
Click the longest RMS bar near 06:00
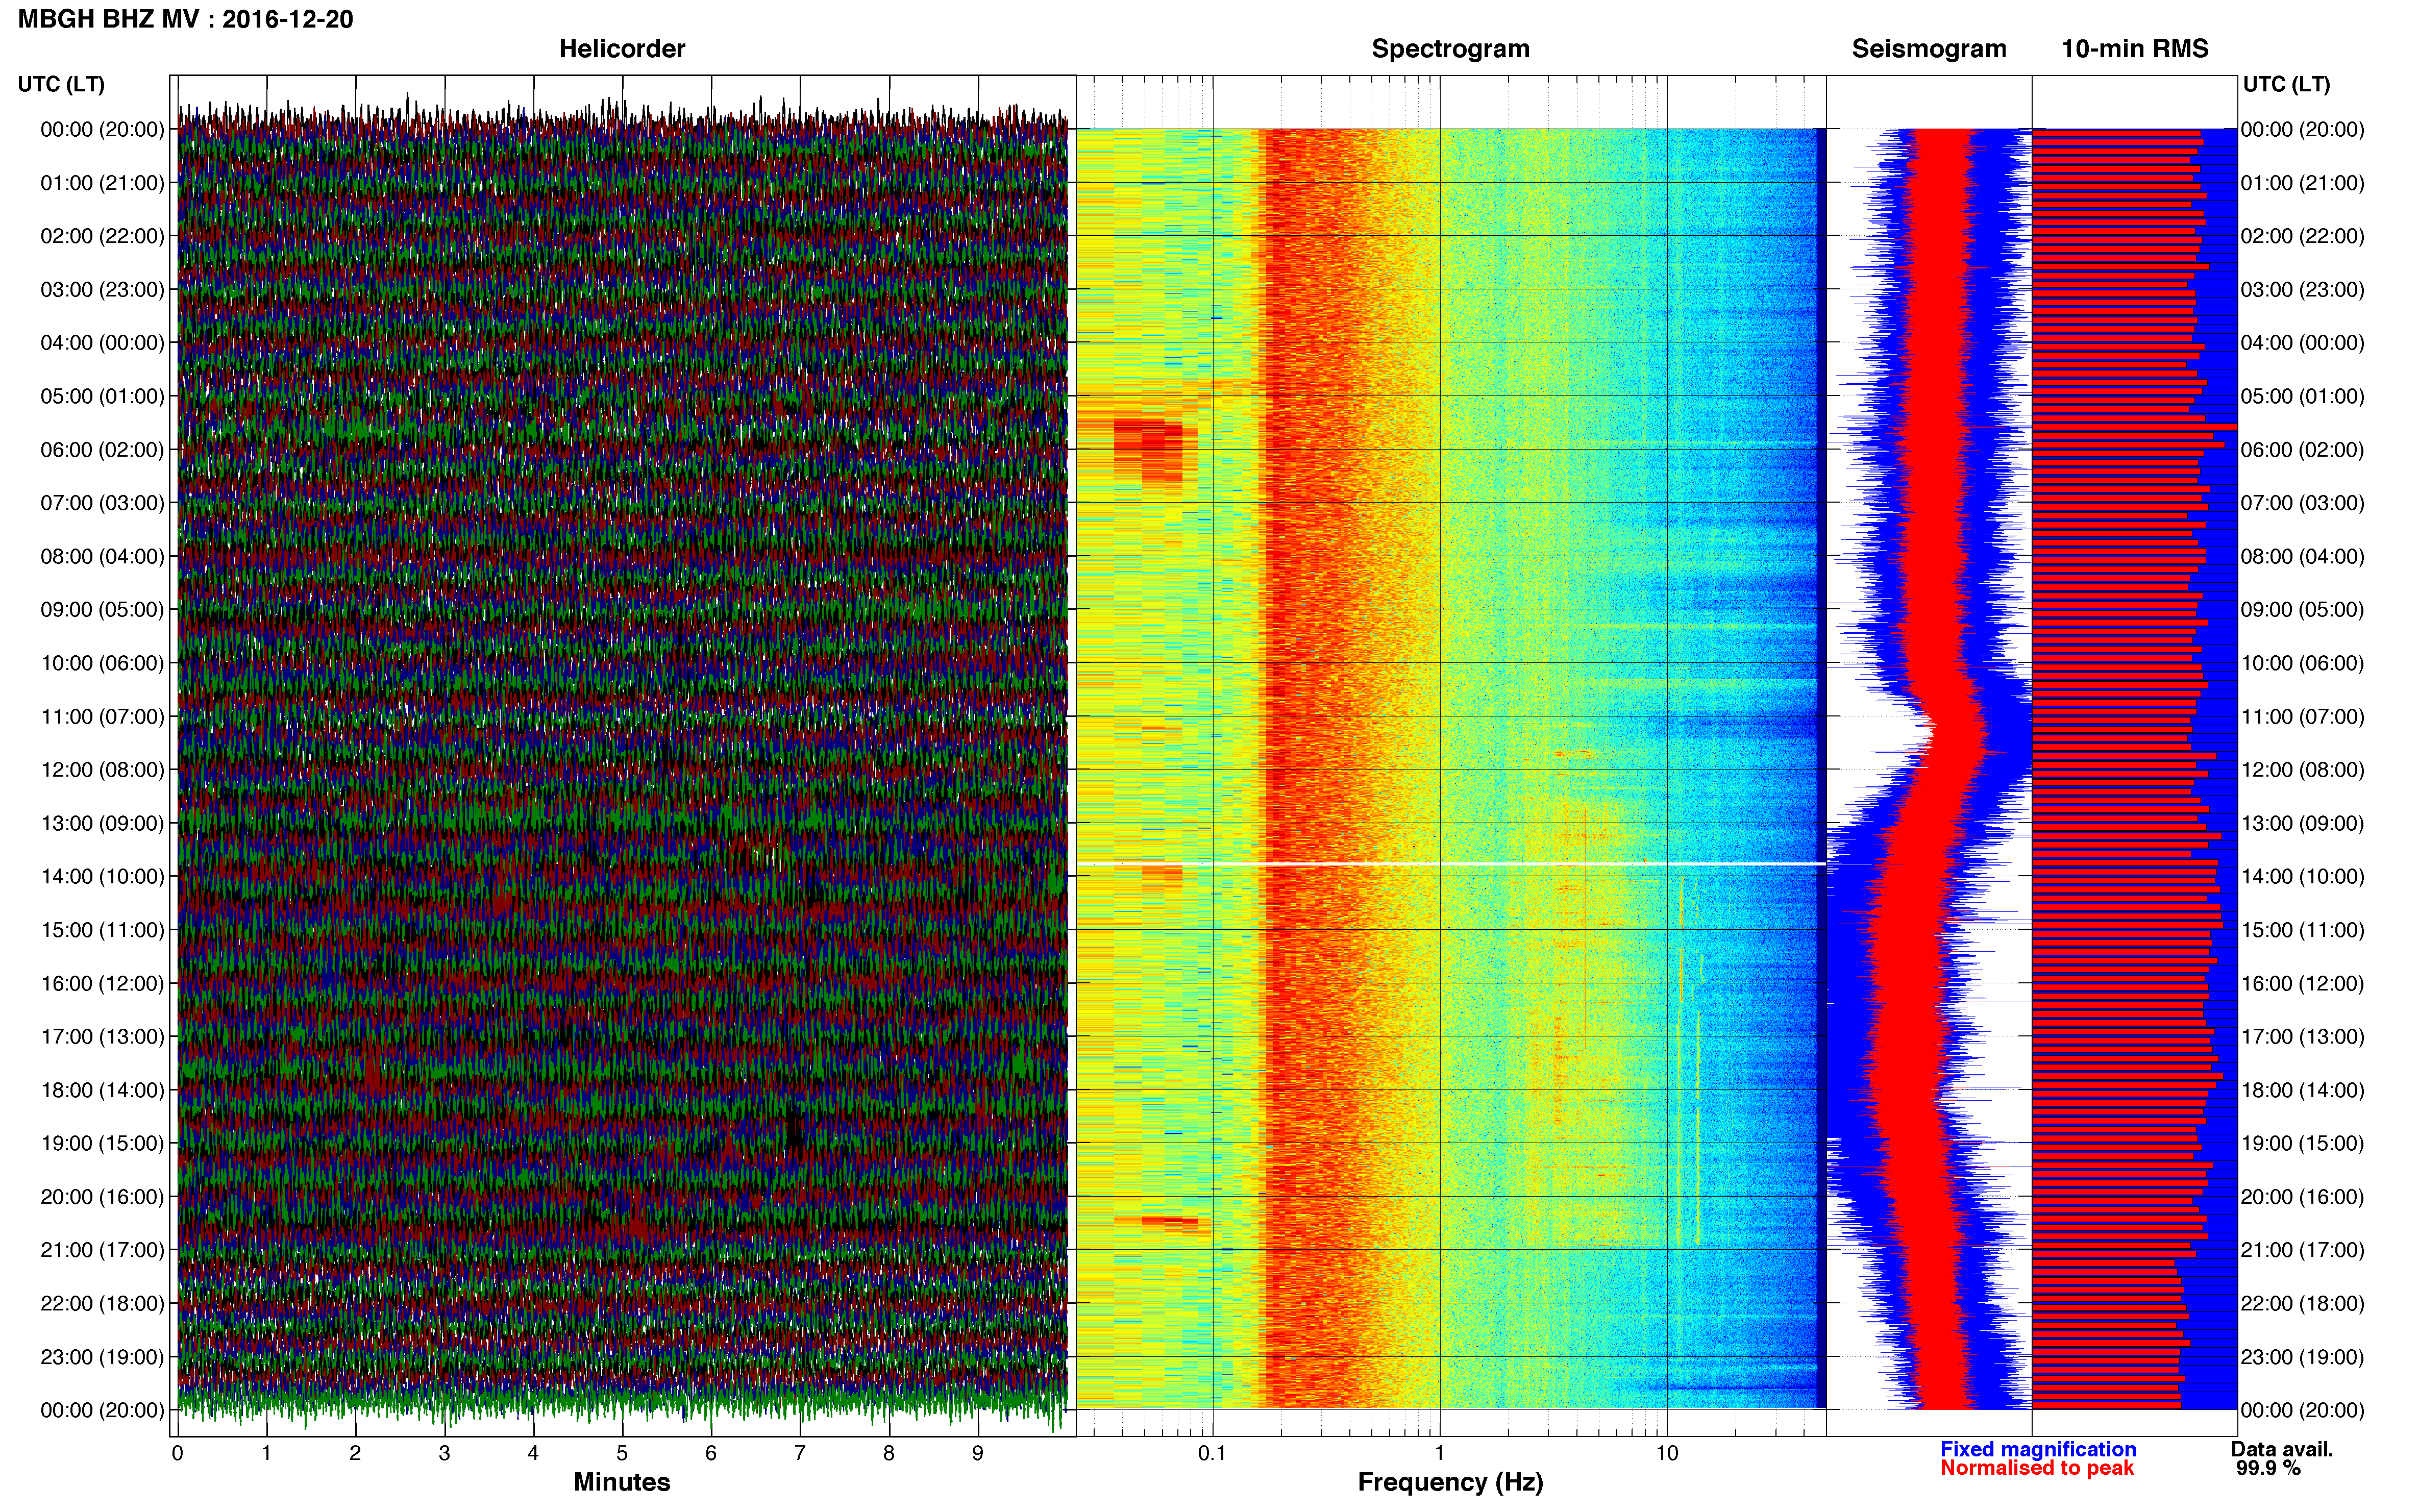tap(2134, 428)
